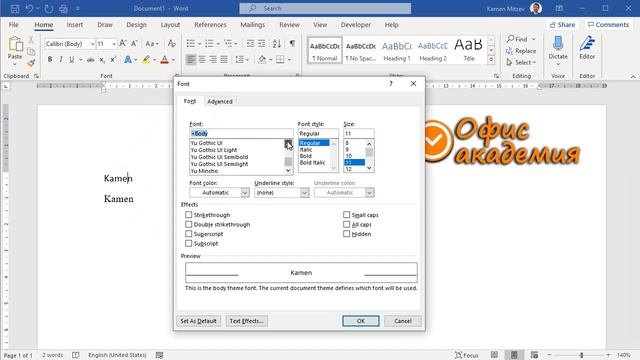Open Text Effects icon in ribbon
The image size is (640, 360).
click(x=128, y=60)
